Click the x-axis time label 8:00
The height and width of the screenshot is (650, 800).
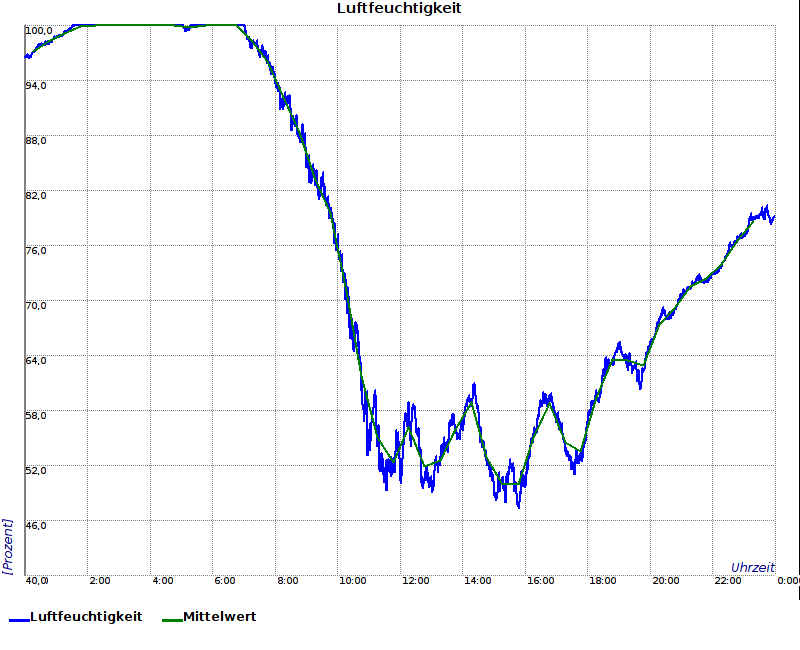click(x=288, y=581)
